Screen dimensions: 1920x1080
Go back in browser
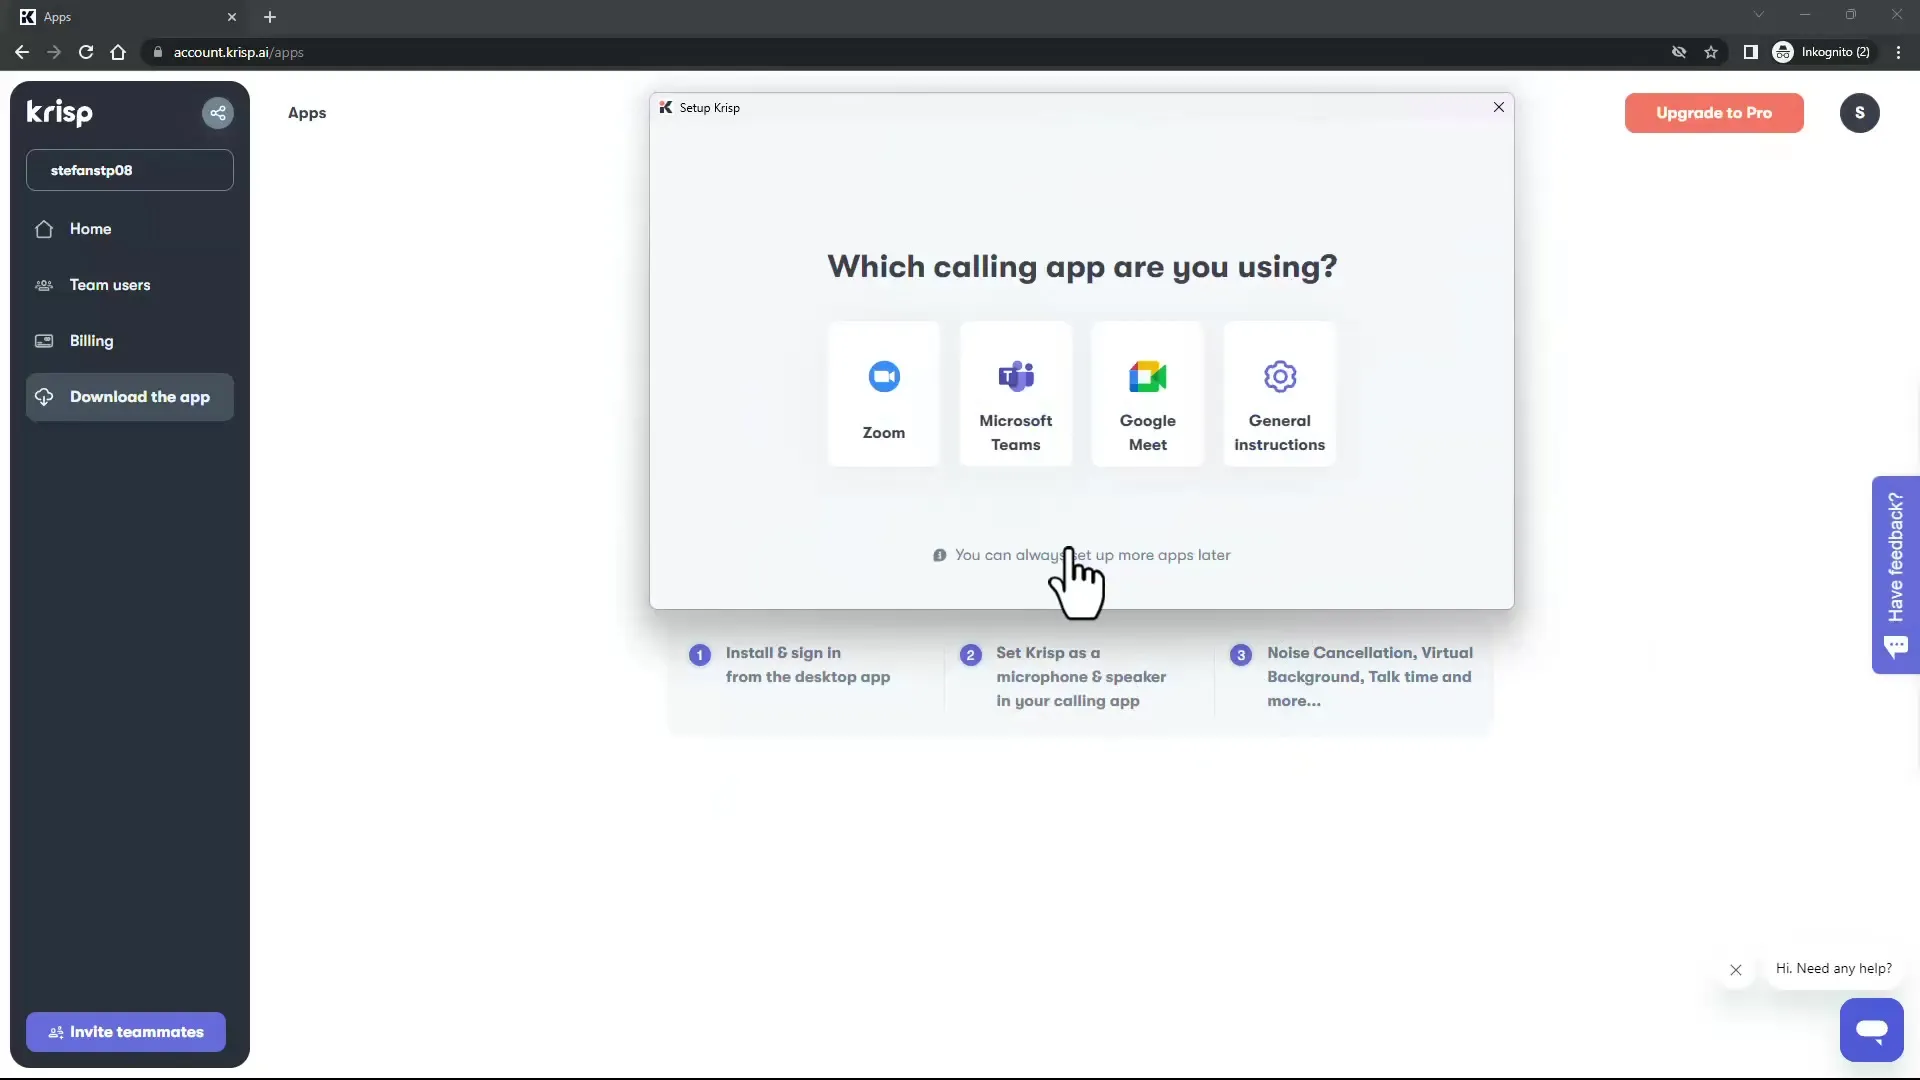pyautogui.click(x=22, y=52)
